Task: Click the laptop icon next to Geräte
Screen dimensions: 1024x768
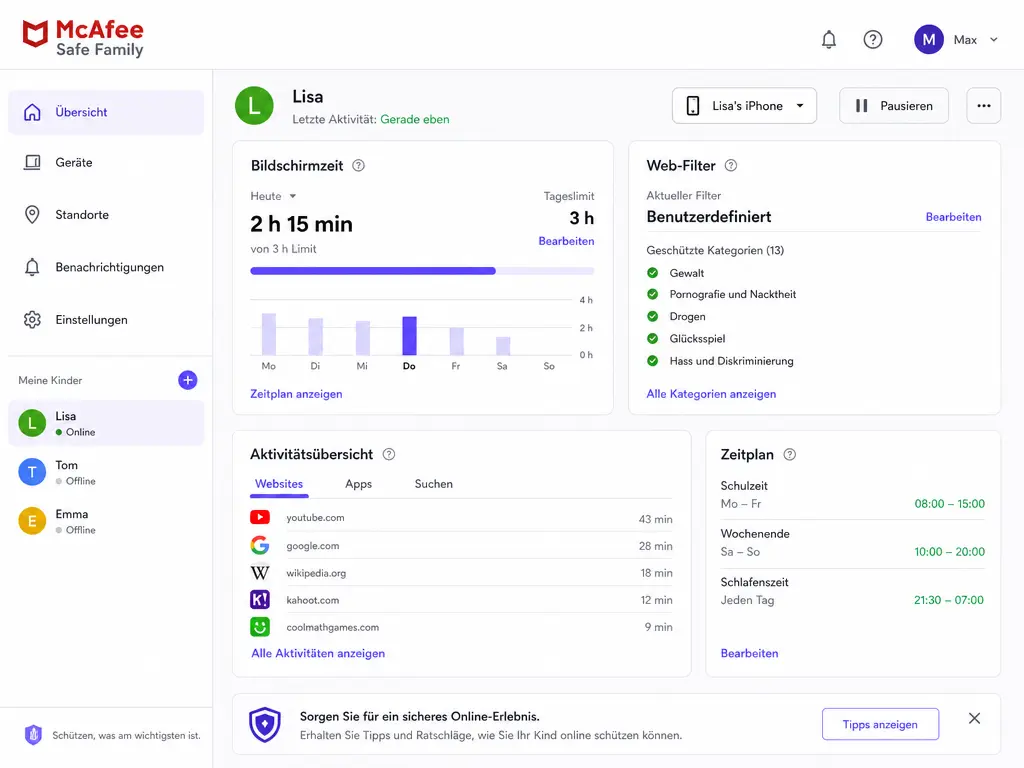Action: click(32, 163)
